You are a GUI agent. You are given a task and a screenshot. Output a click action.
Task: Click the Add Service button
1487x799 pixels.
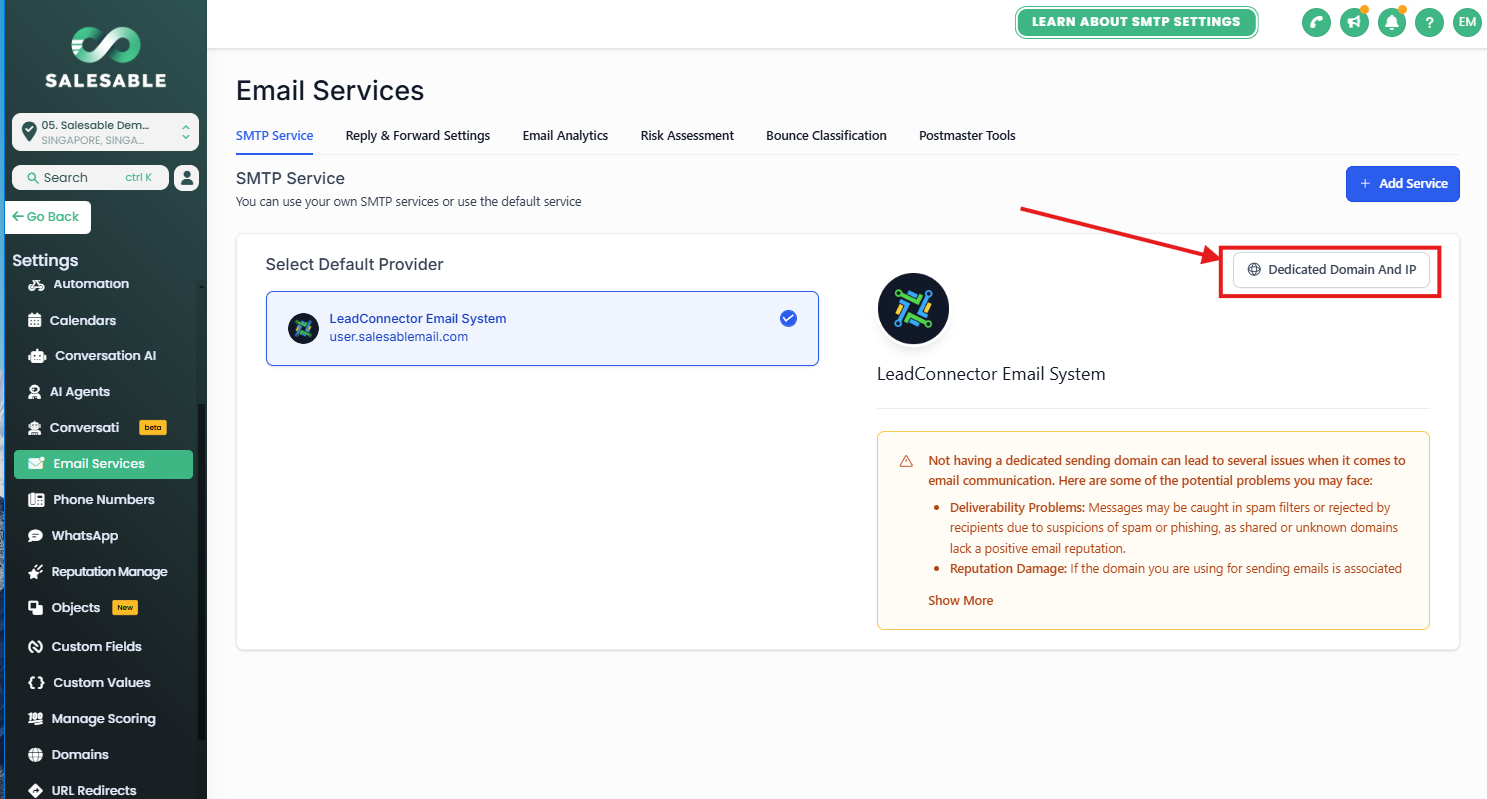coord(1402,184)
